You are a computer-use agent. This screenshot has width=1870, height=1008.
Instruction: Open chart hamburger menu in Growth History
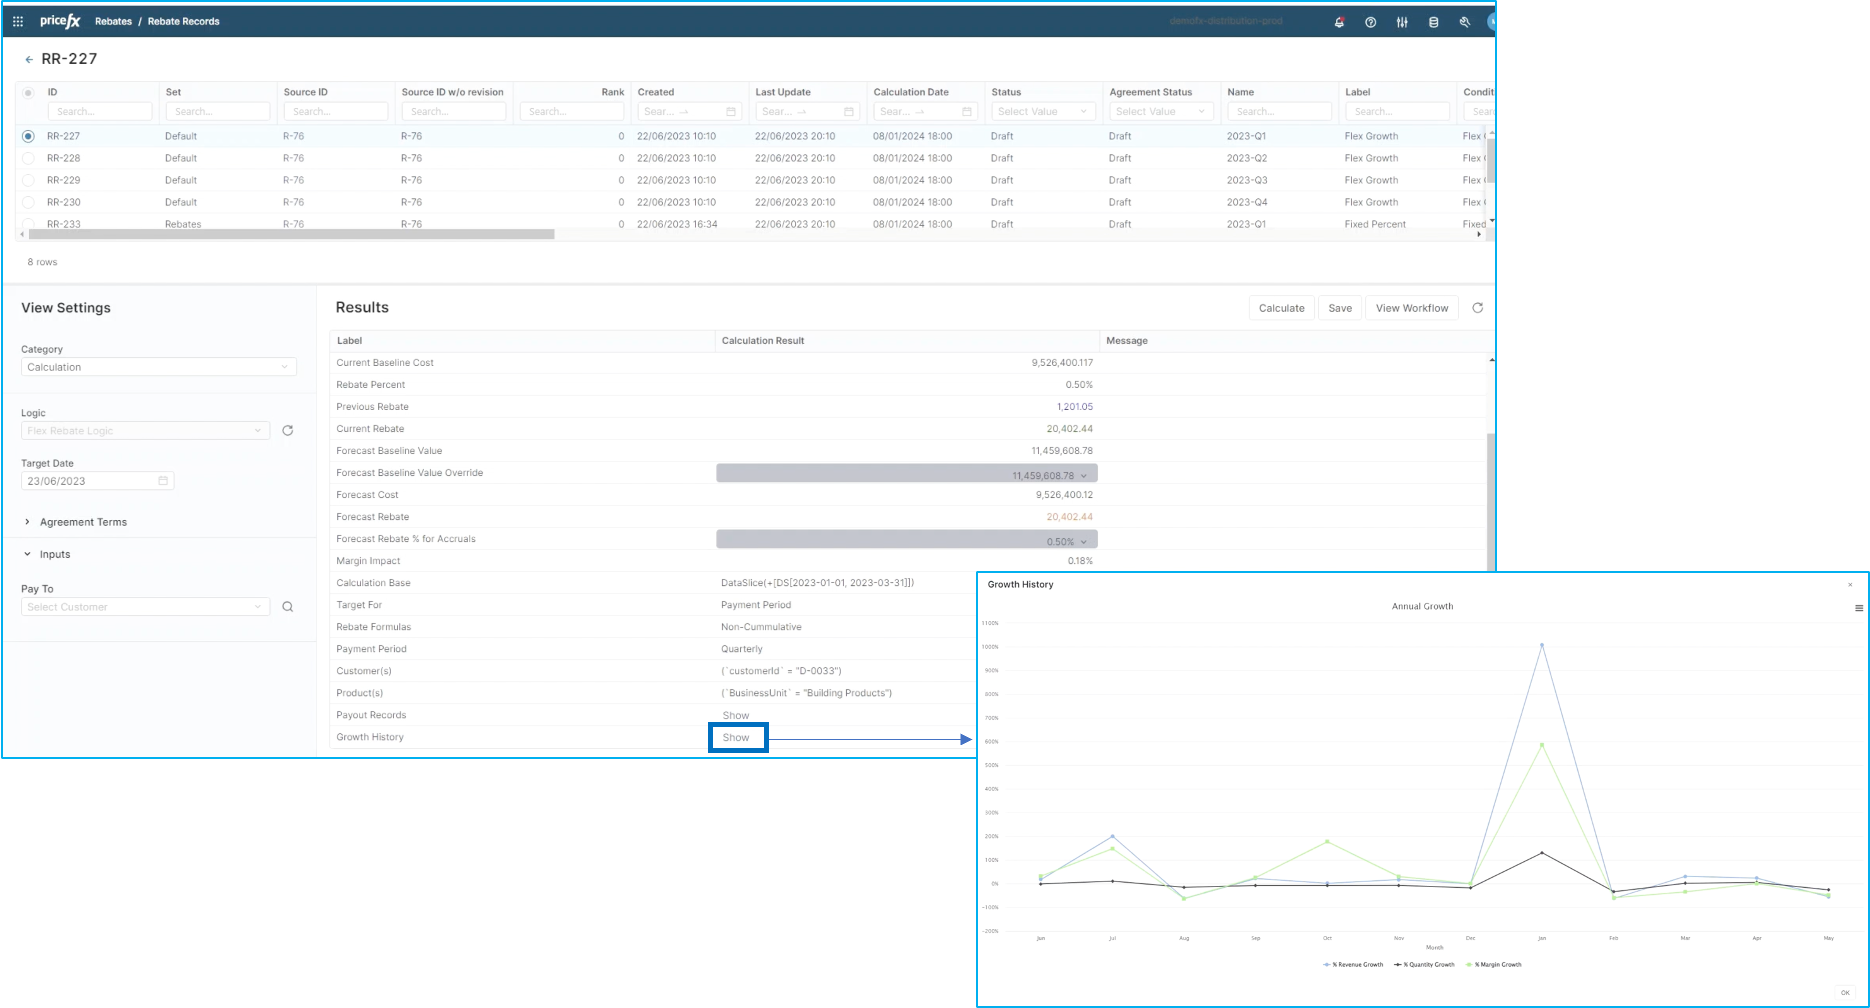pyautogui.click(x=1858, y=608)
